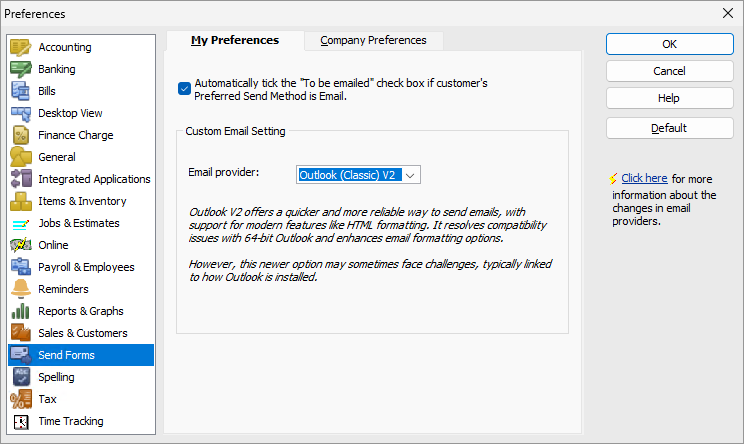Image resolution: width=744 pixels, height=444 pixels.
Task: Open the Items & Inventory boxes icon
Action: click(x=21, y=201)
